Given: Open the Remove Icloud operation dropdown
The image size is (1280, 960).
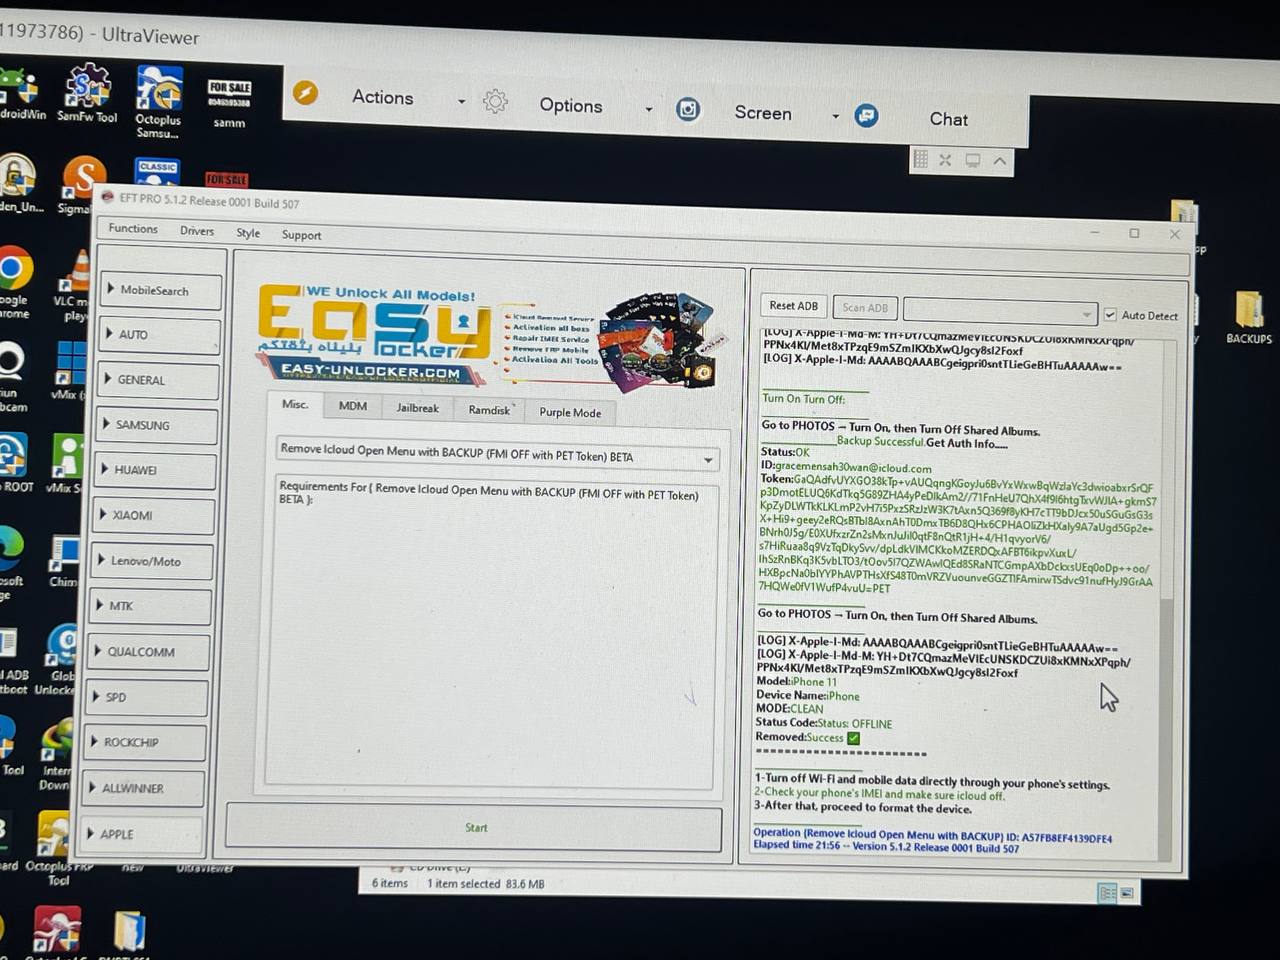Looking at the screenshot, I should (x=498, y=454).
